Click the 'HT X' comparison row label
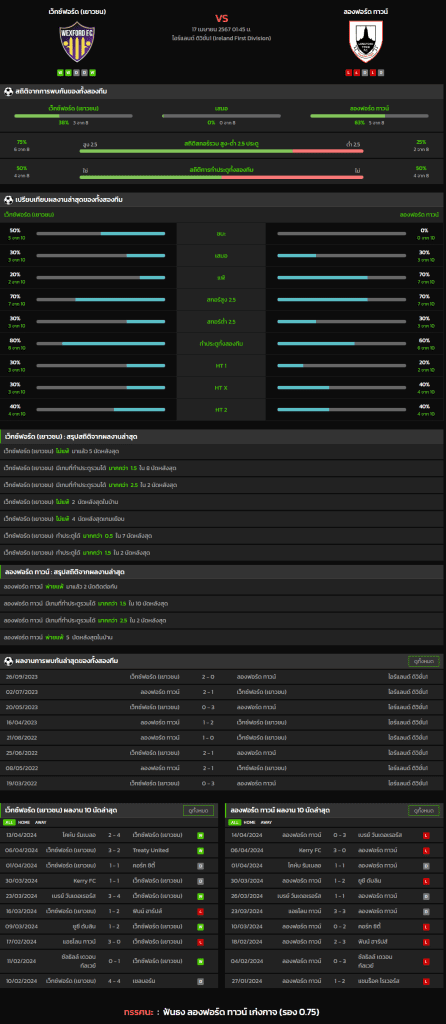This screenshot has height=1024, width=446. coord(221,388)
